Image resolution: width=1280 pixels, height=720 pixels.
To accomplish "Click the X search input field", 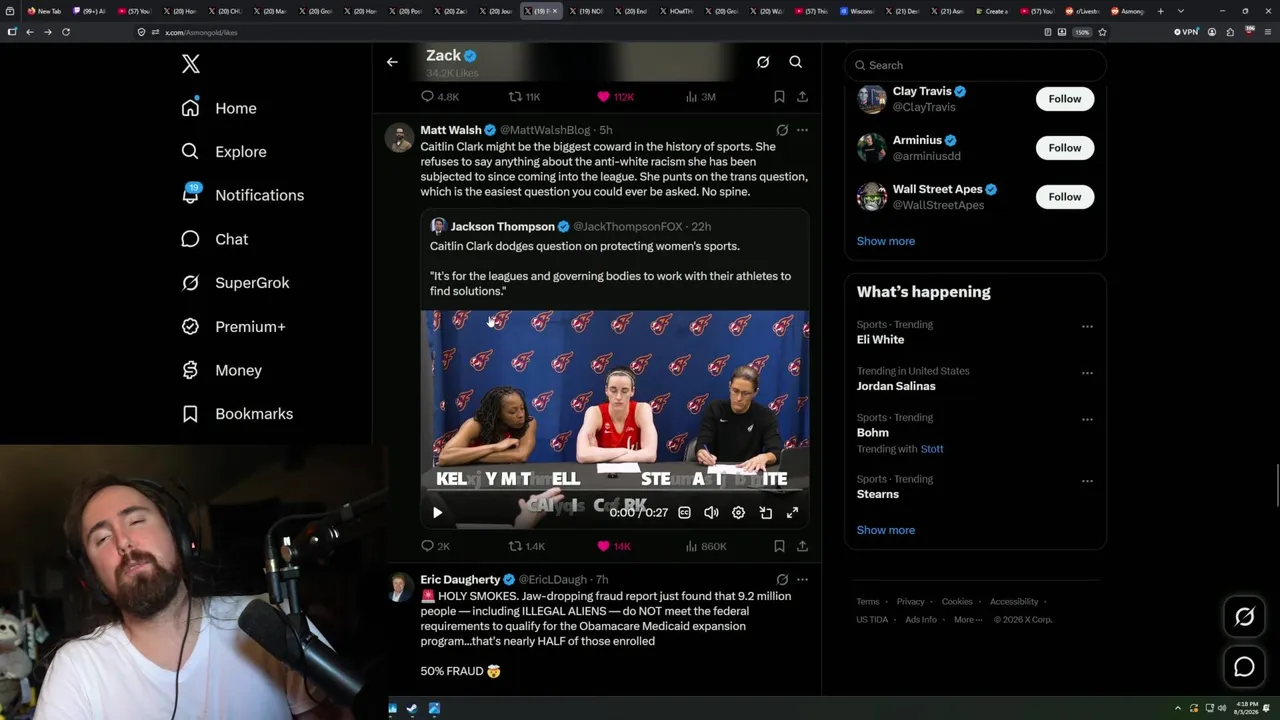I will (x=975, y=65).
